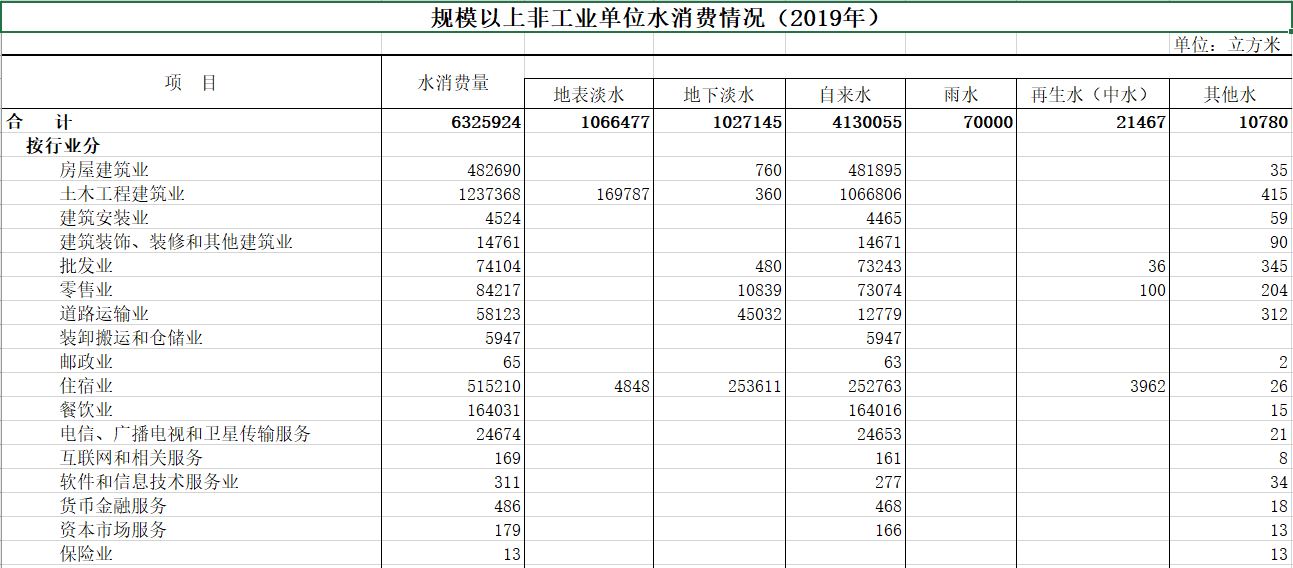Select the 水消费量 column header
The image size is (1293, 568).
453,83
